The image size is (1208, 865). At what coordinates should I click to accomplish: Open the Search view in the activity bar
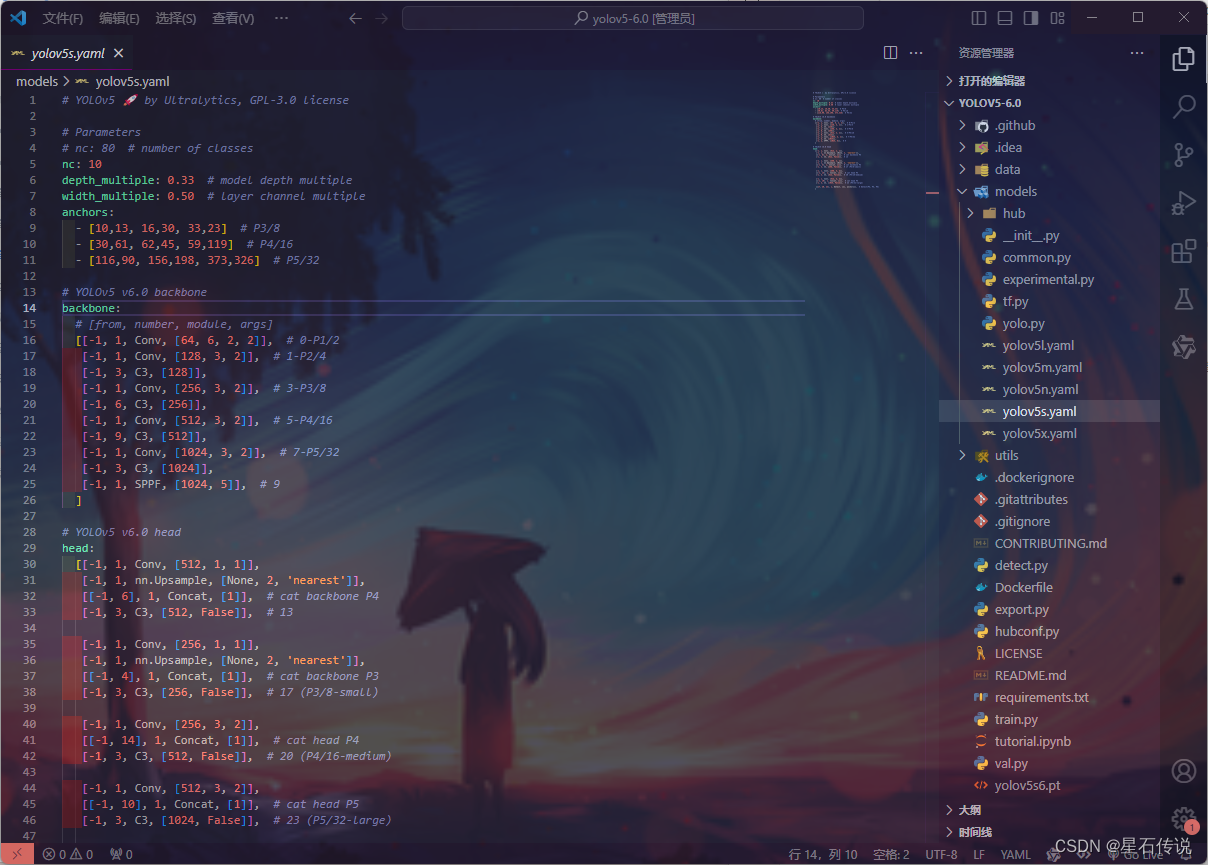click(x=1184, y=107)
